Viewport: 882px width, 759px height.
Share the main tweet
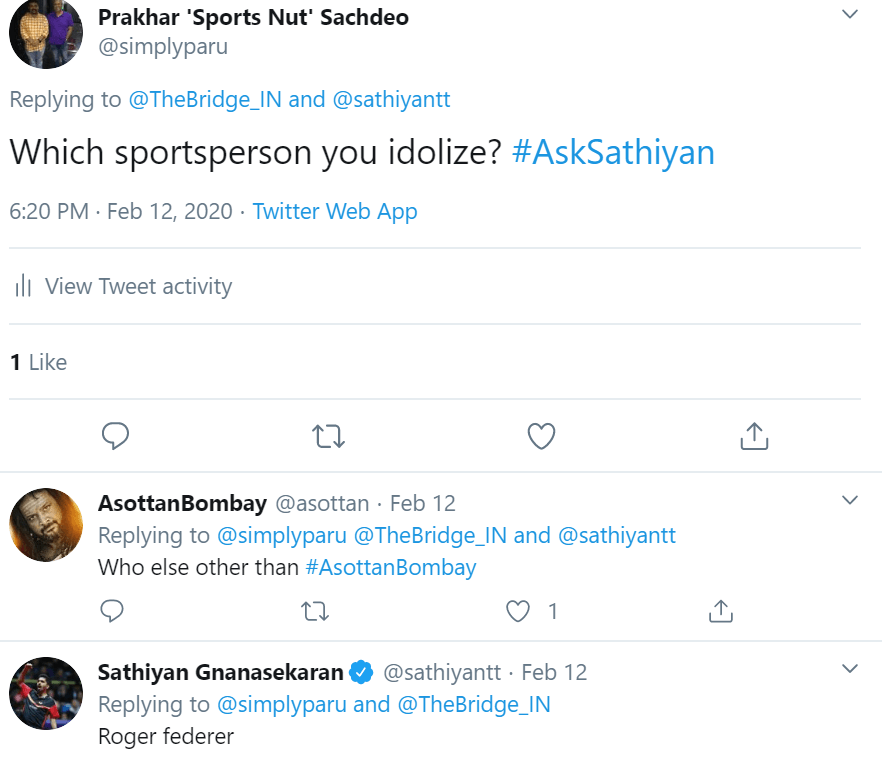(x=754, y=436)
